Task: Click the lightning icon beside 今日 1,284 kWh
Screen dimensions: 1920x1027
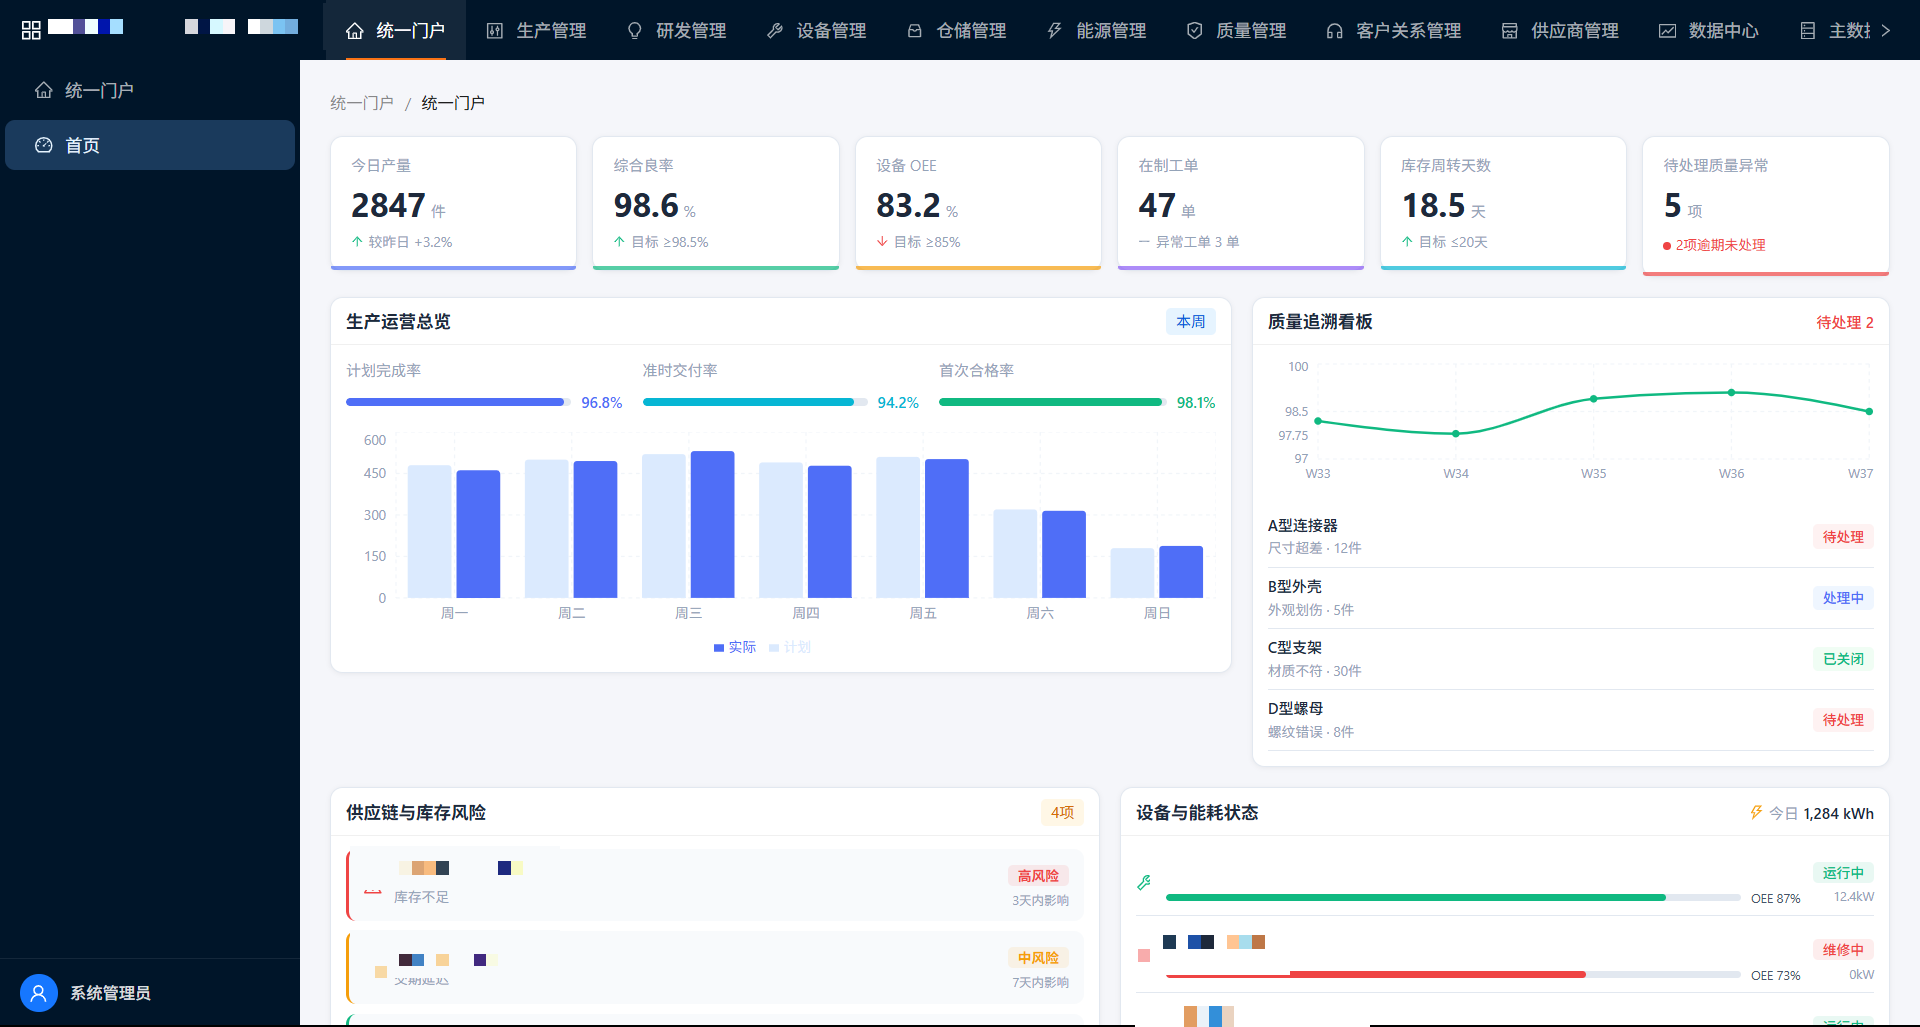Action: (1756, 813)
